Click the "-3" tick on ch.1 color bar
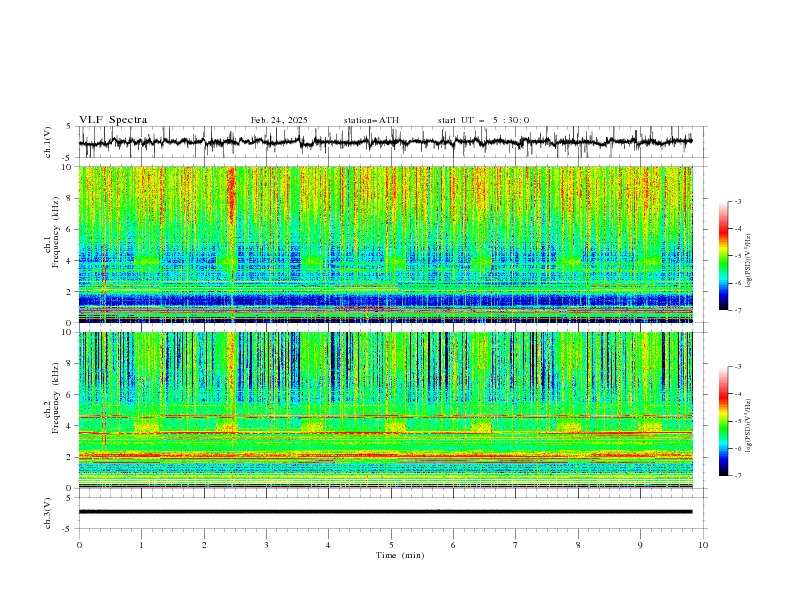Screen dimensions: 792x612 (737, 201)
